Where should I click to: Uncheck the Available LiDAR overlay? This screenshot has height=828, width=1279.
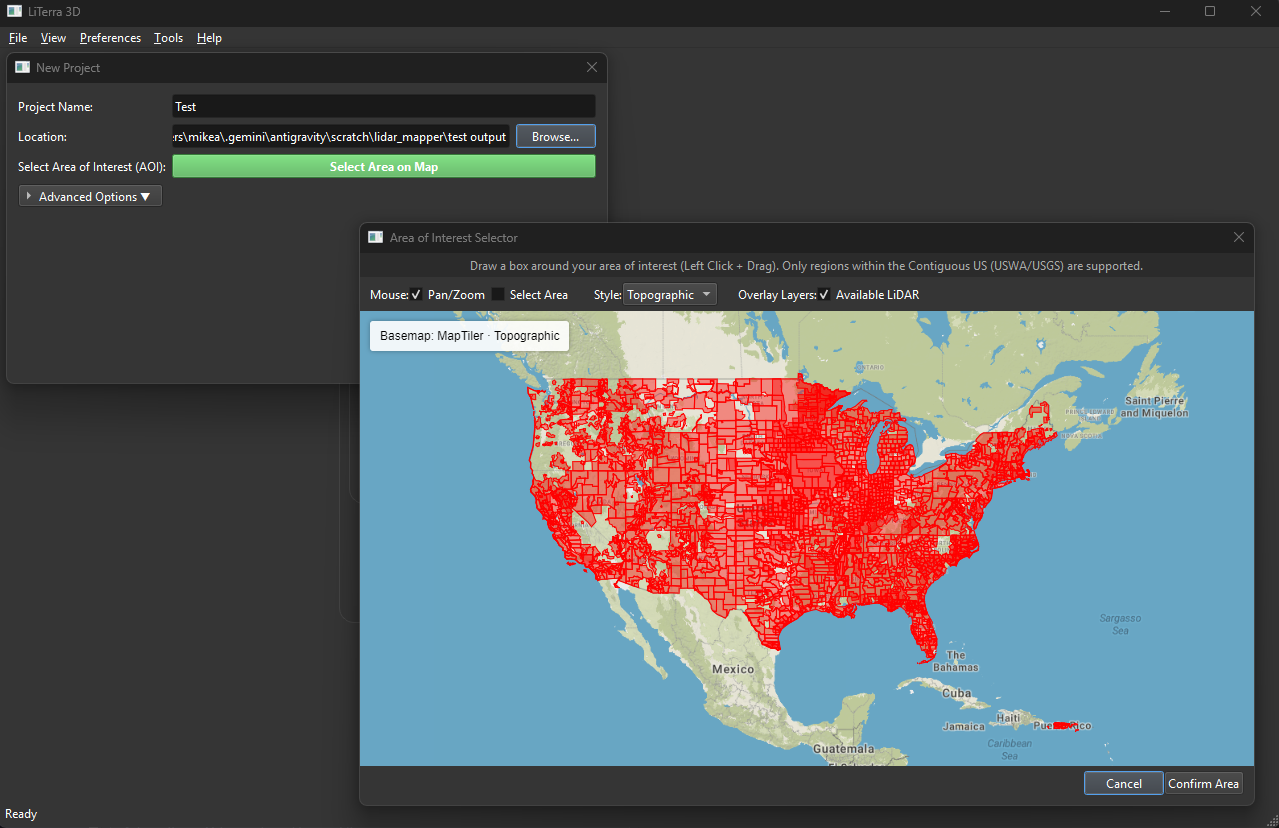pyautogui.click(x=824, y=294)
